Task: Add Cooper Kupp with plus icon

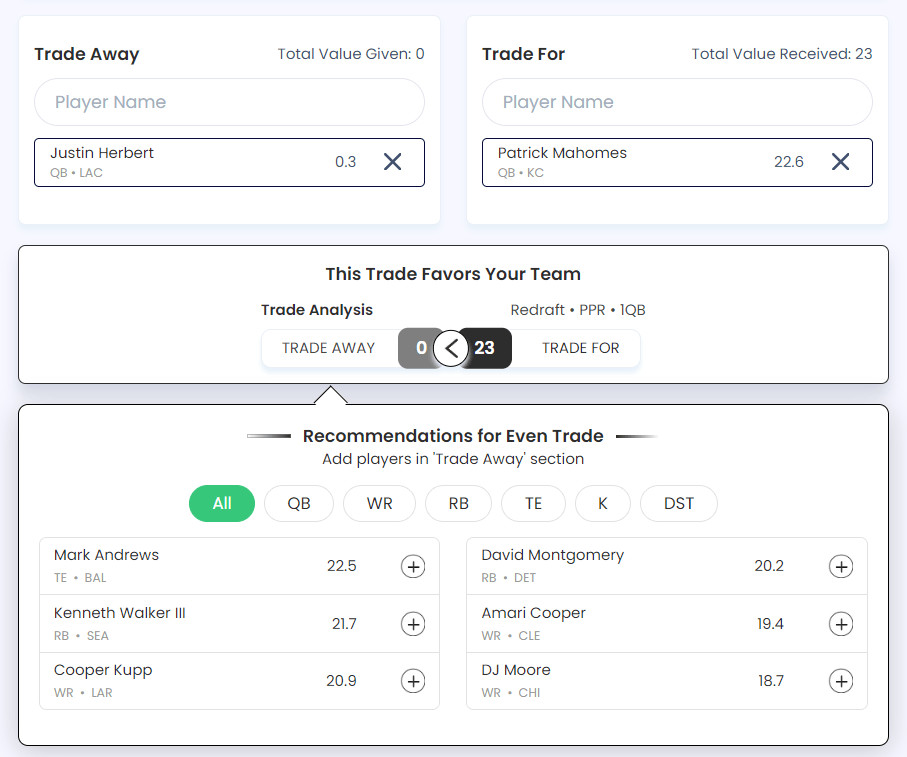Action: click(x=413, y=681)
